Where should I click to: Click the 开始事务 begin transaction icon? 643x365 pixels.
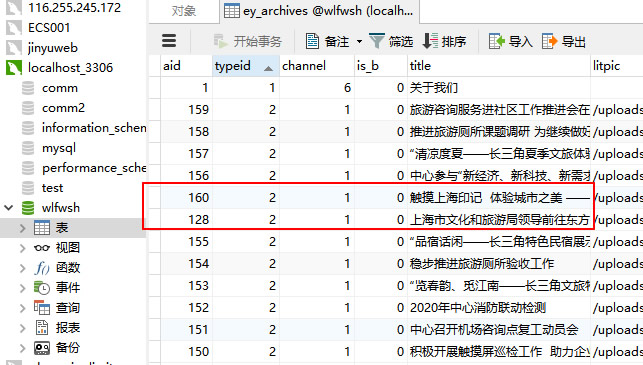220,41
